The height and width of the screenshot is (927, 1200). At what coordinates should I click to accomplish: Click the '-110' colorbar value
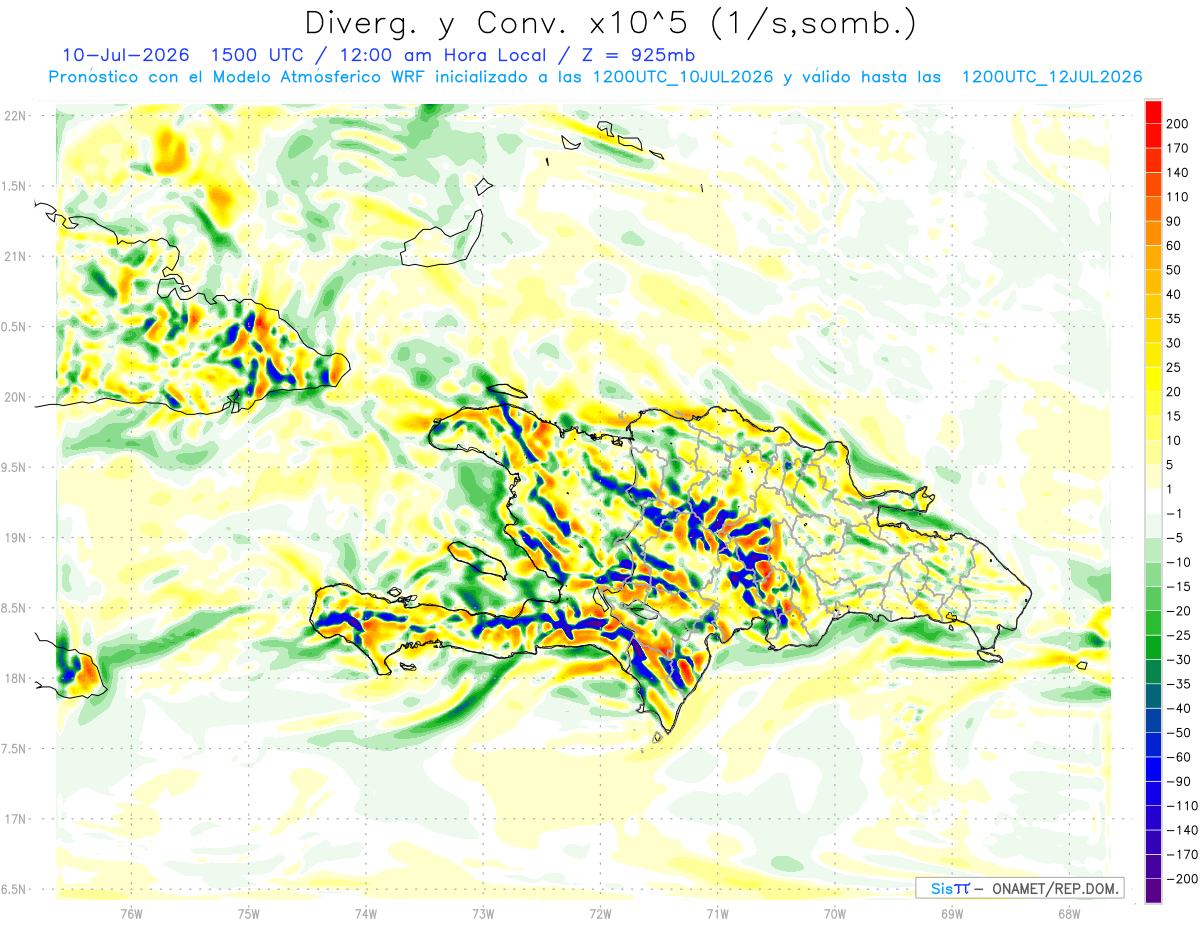tap(1182, 805)
